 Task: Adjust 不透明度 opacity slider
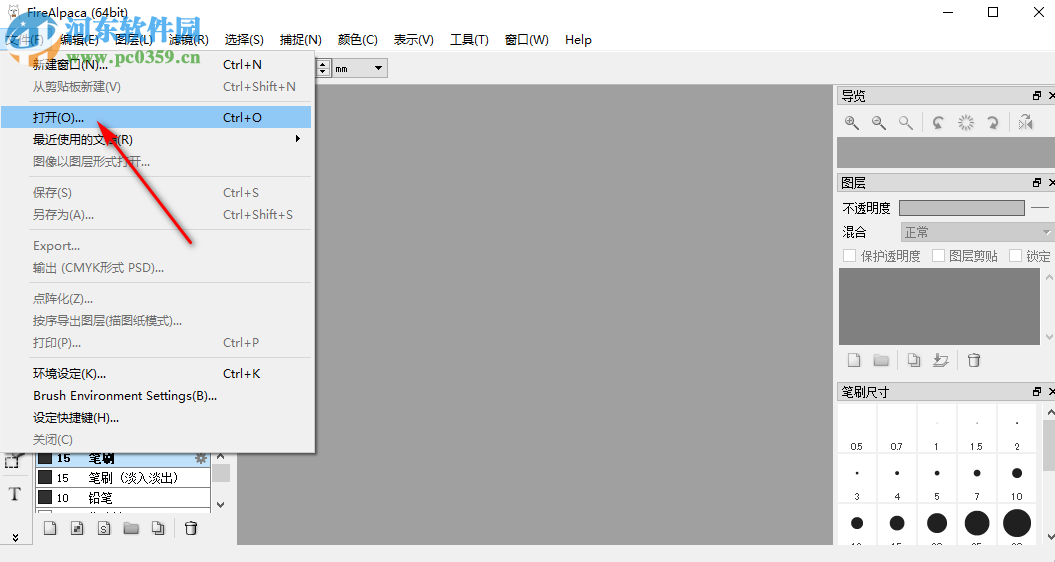coord(961,208)
